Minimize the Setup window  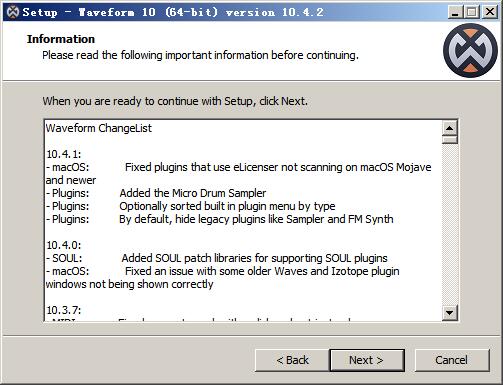coord(455,12)
